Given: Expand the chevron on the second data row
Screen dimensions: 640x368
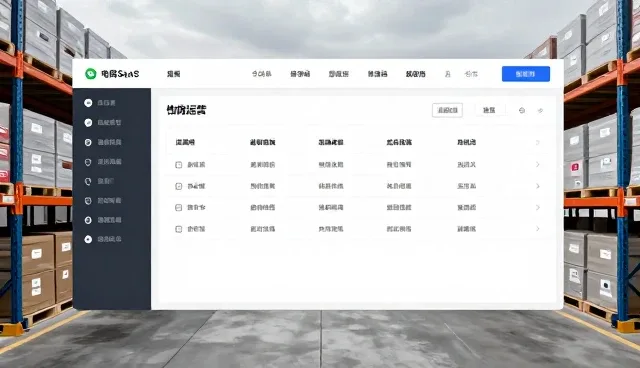Looking at the screenshot, I should click(x=538, y=186).
